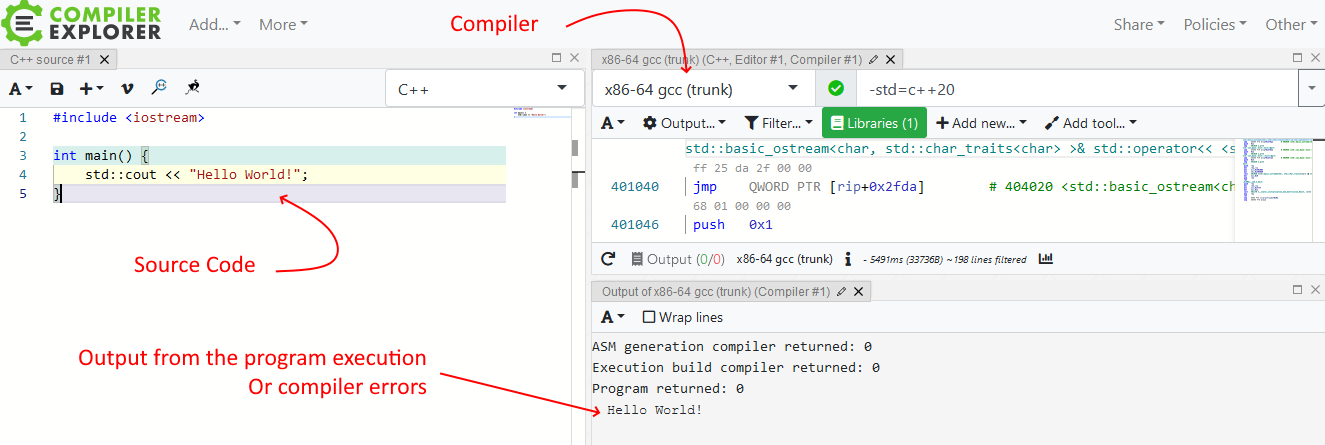Open the Add tool... dropdown
Image resolution: width=1325 pixels, height=445 pixels.
click(x=1090, y=123)
